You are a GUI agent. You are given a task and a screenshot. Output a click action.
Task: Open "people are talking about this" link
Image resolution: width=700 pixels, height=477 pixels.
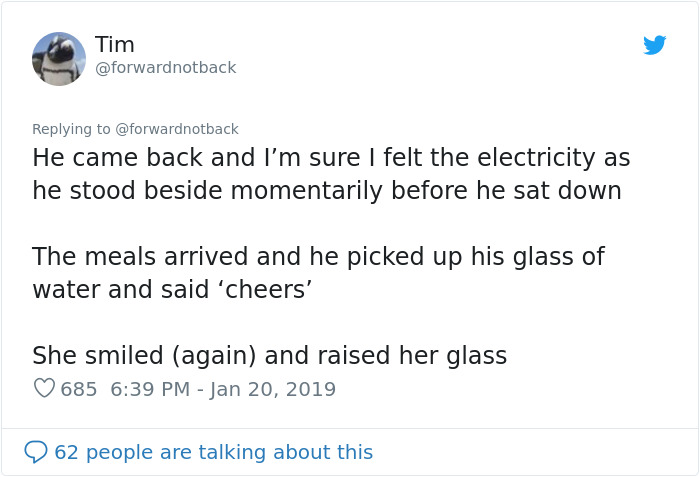pyautogui.click(x=229, y=452)
